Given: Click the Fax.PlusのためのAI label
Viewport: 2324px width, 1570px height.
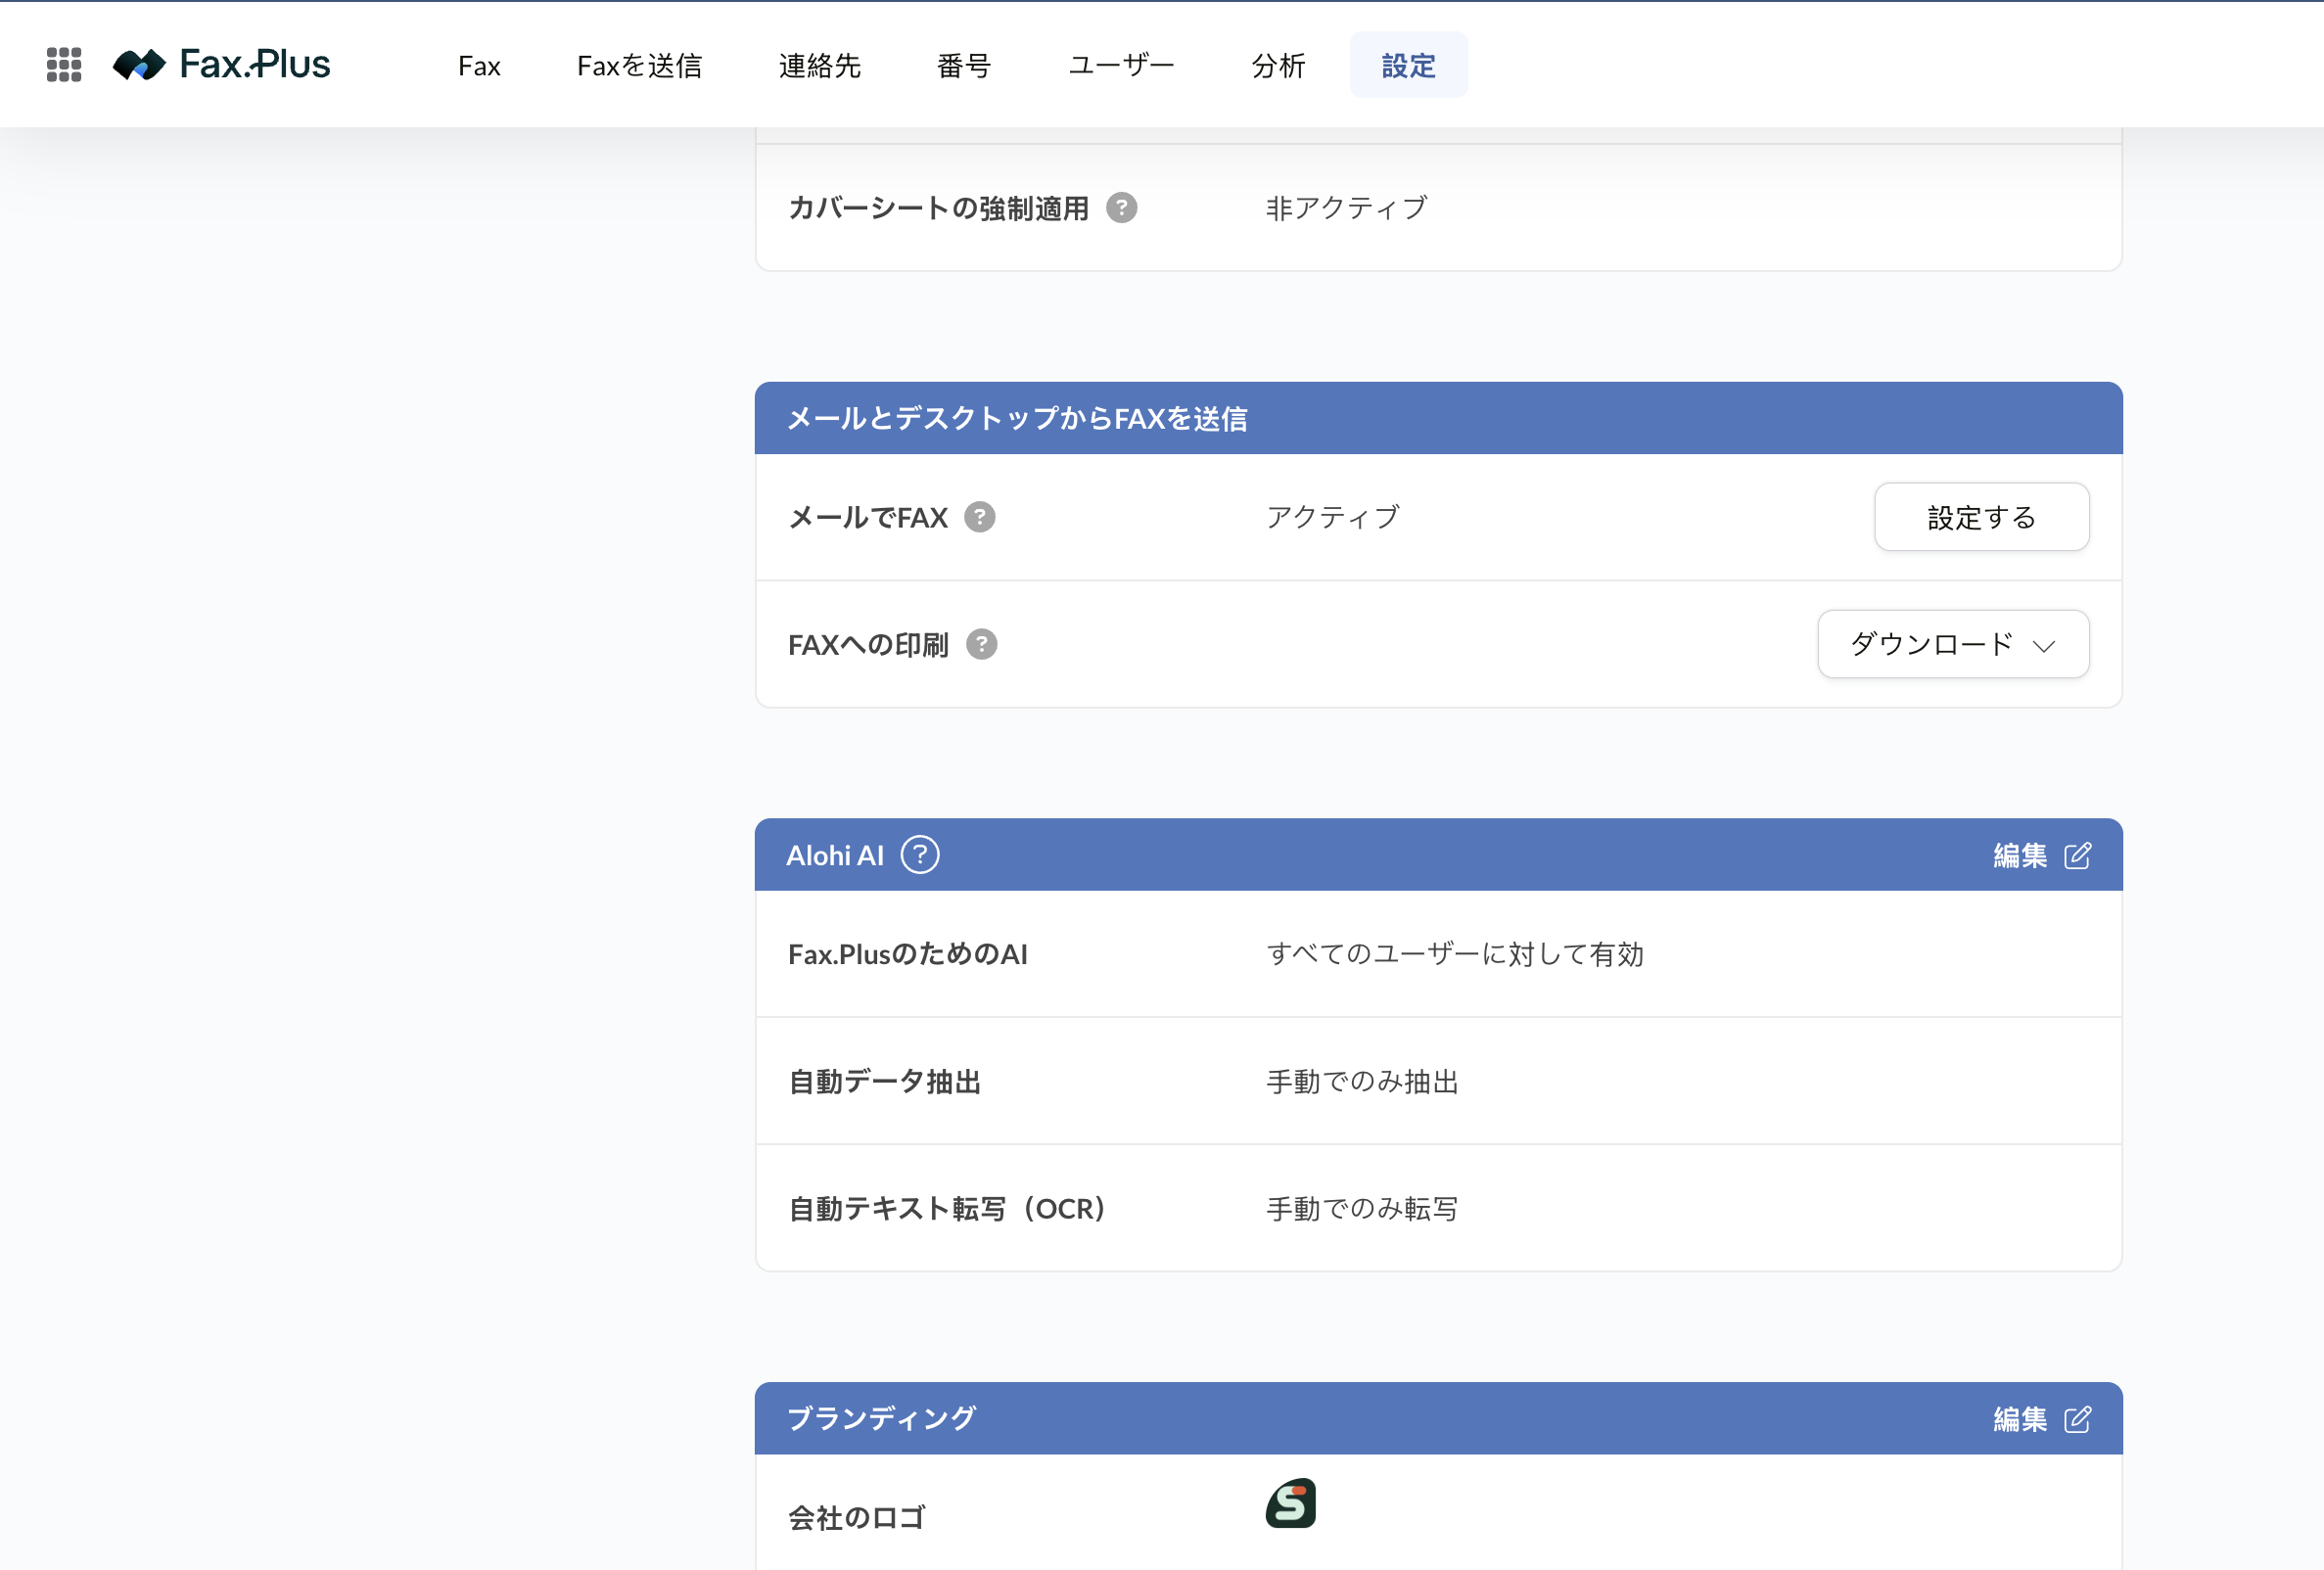Looking at the screenshot, I should (x=908, y=954).
